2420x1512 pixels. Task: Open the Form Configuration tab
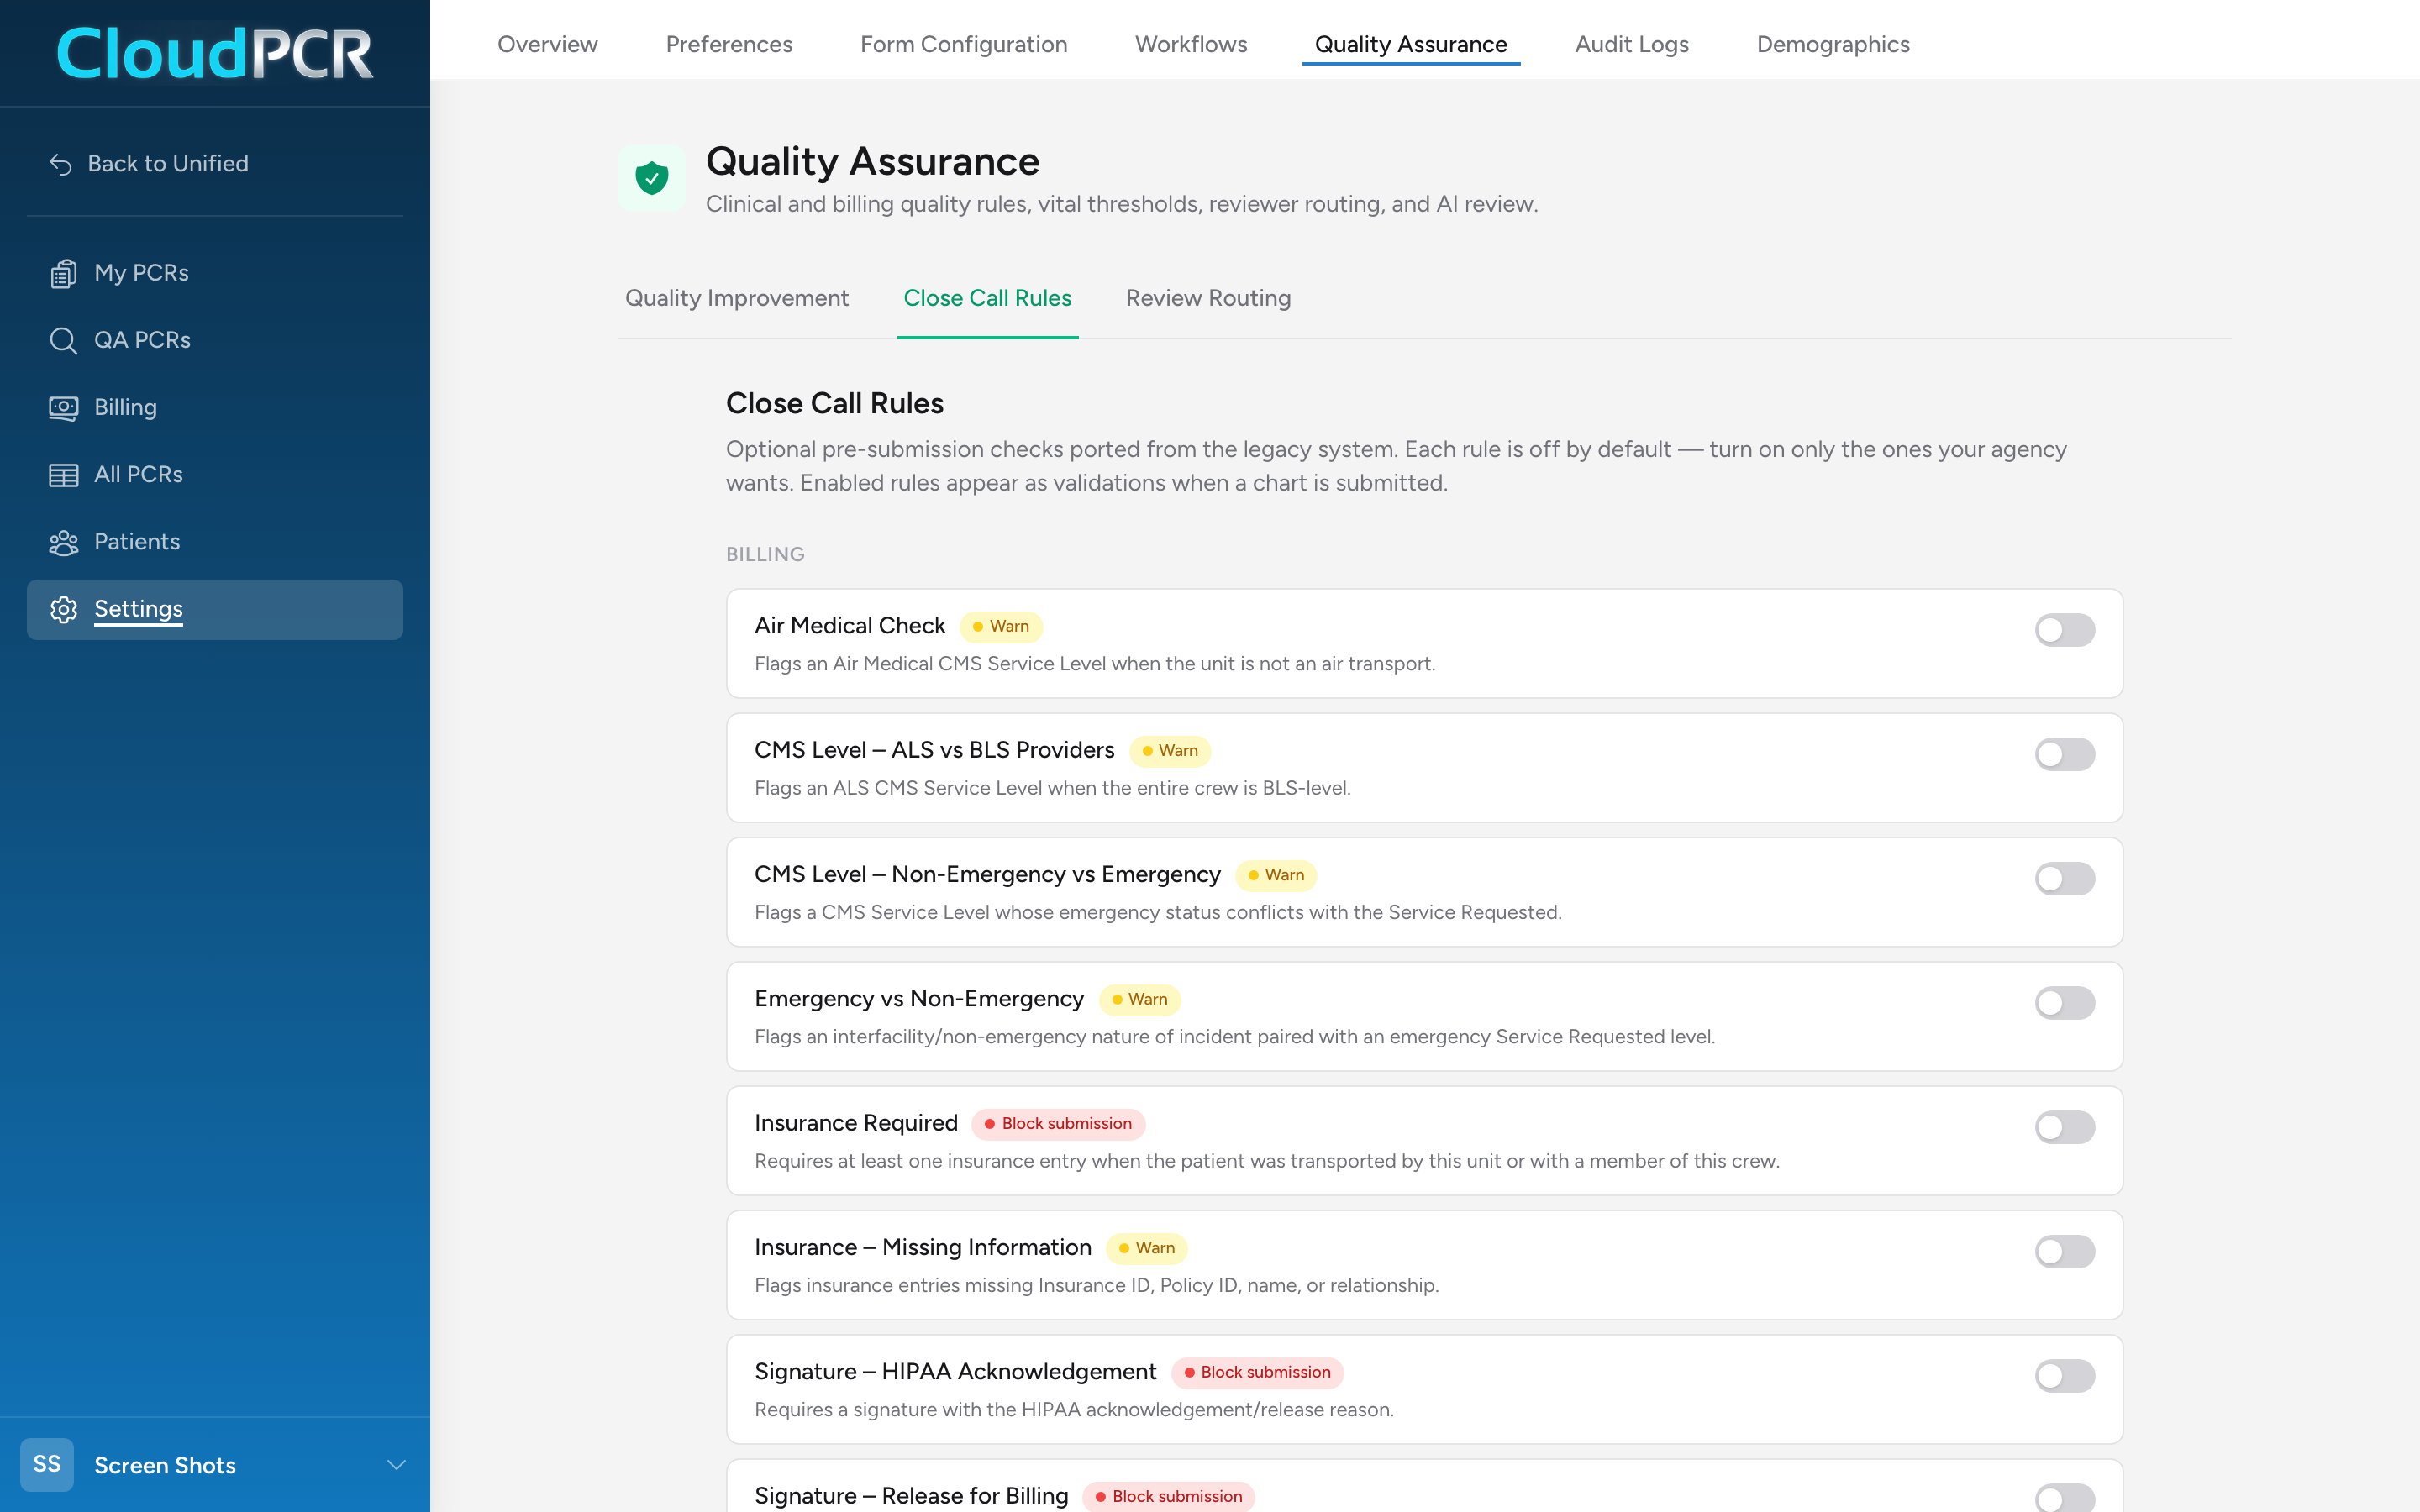[963, 44]
